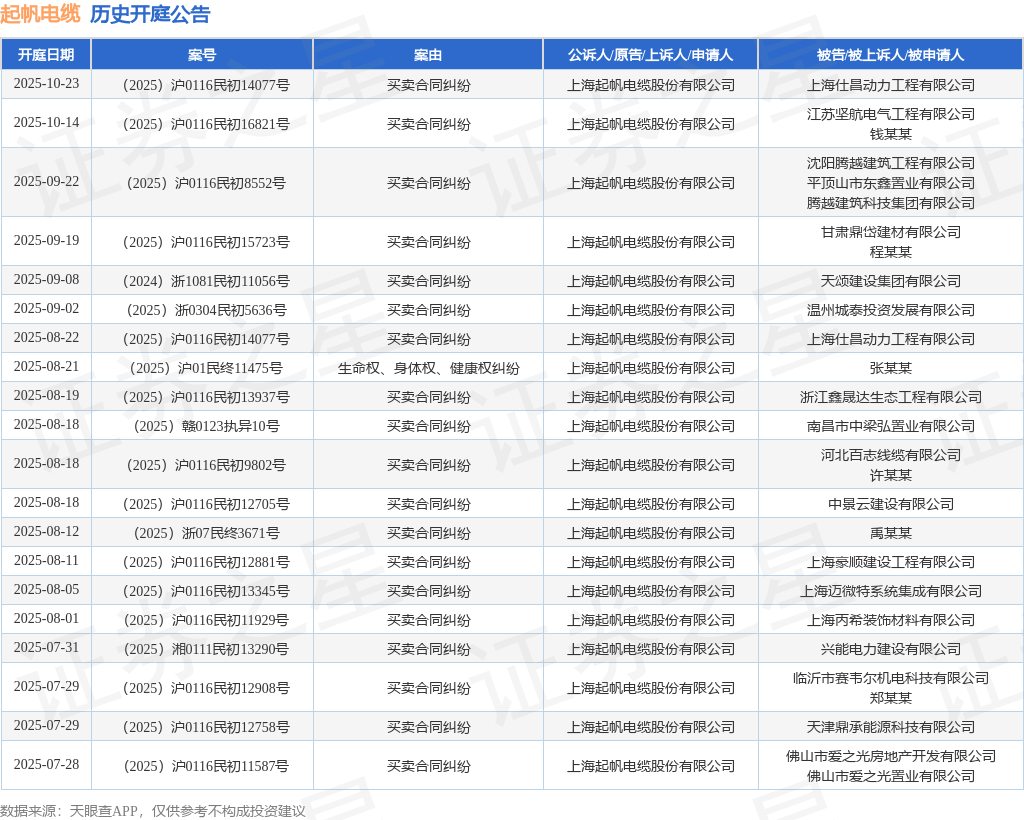
Task: Select the 案由 column header
Action: click(x=428, y=55)
